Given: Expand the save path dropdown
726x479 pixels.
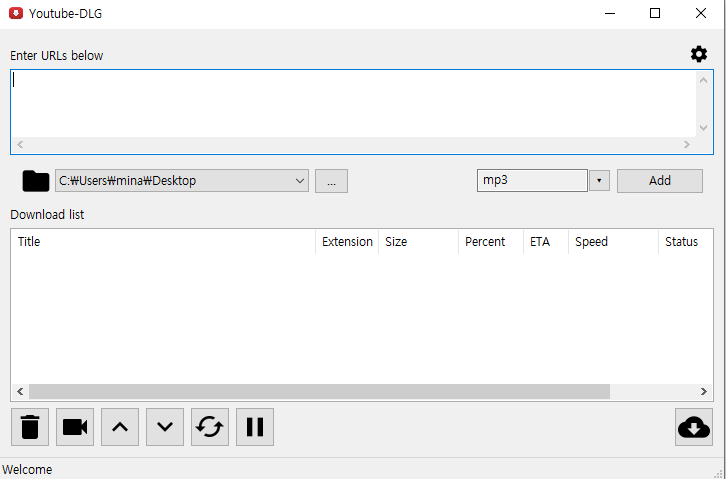Looking at the screenshot, I should (300, 181).
